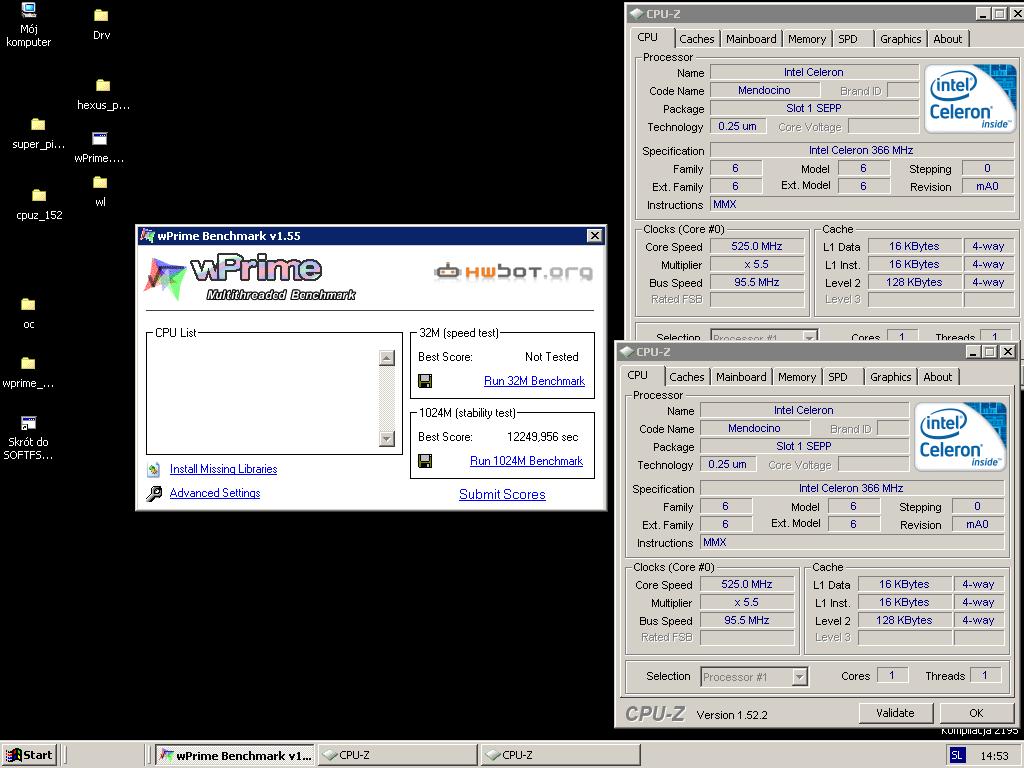Minimize the front CPU-Z window

(973, 352)
